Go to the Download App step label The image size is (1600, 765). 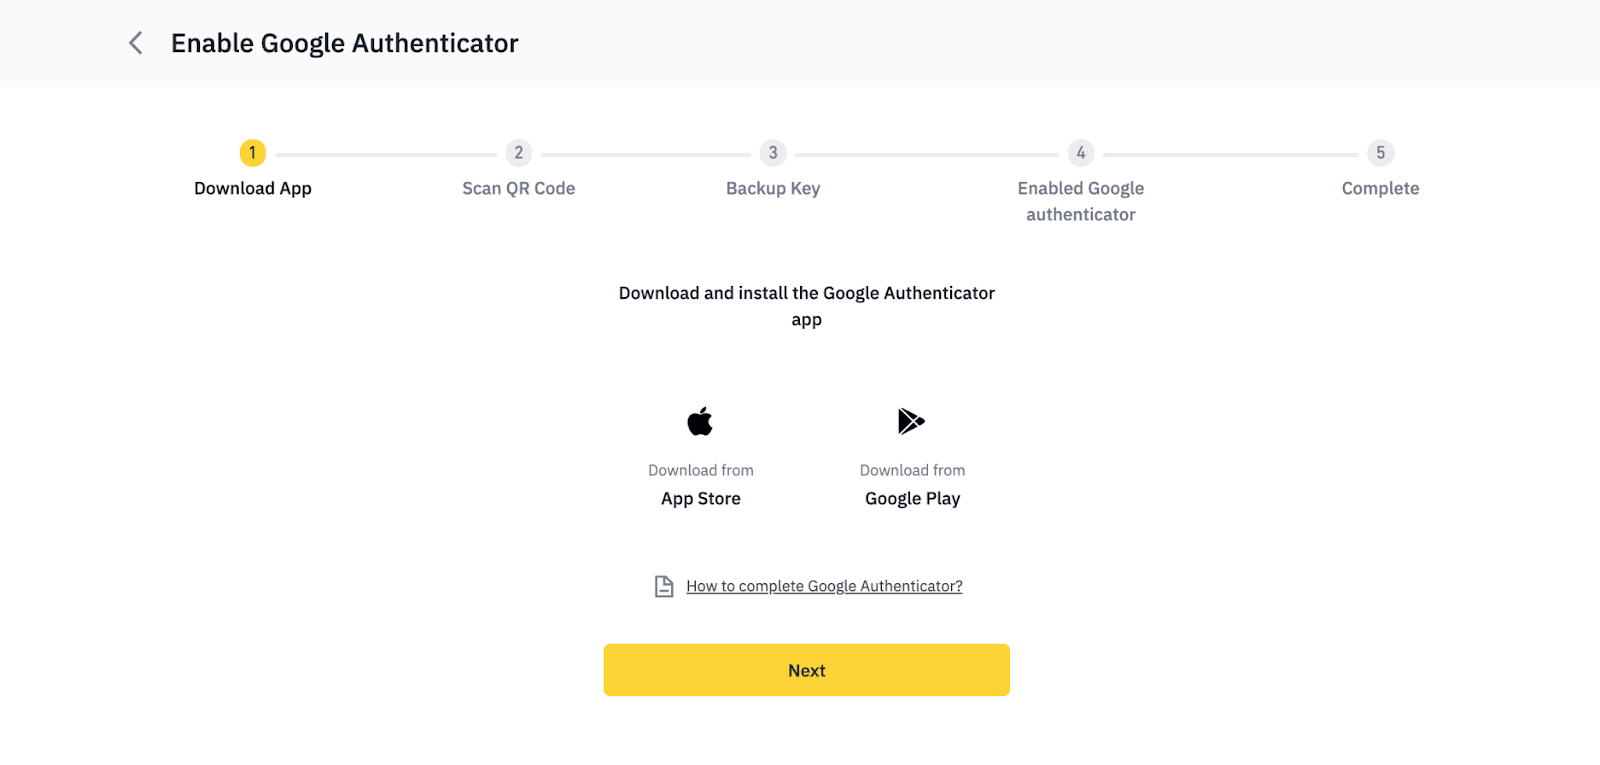click(253, 188)
